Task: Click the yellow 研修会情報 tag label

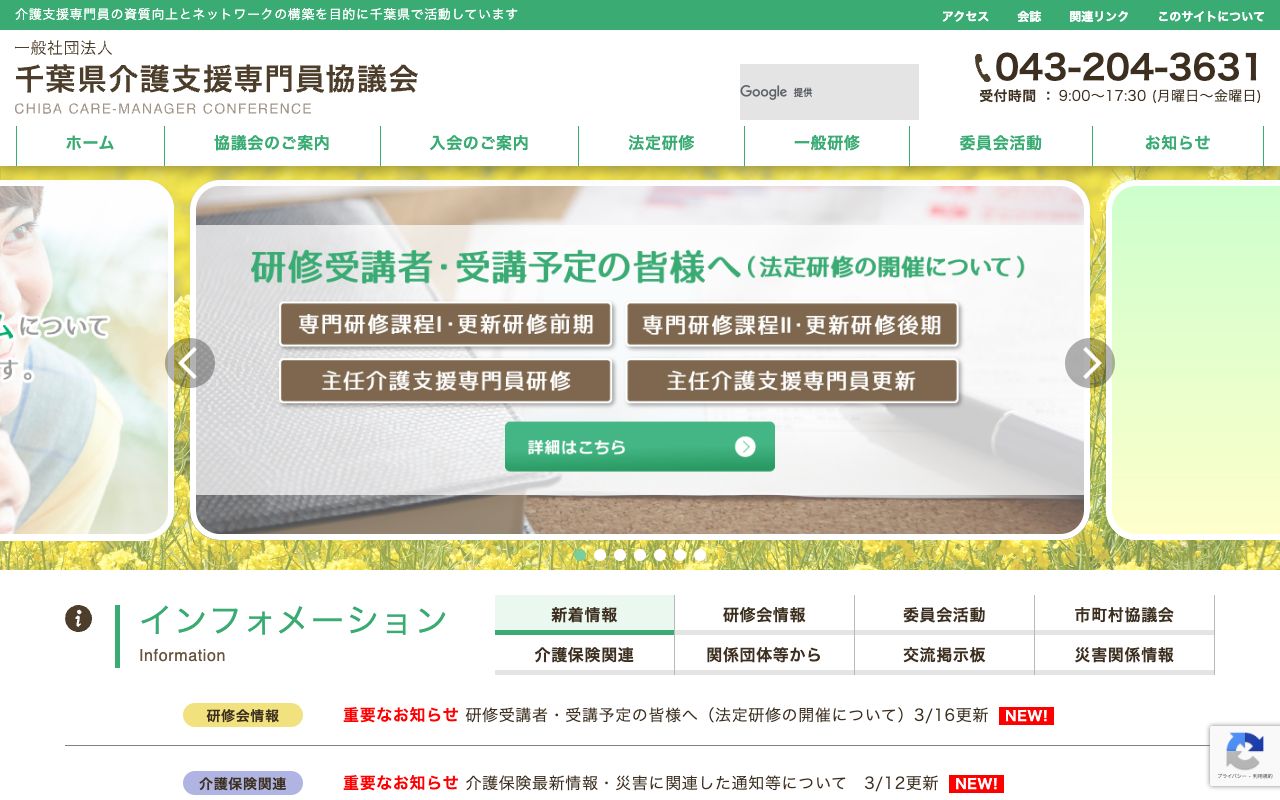Action: [x=243, y=715]
